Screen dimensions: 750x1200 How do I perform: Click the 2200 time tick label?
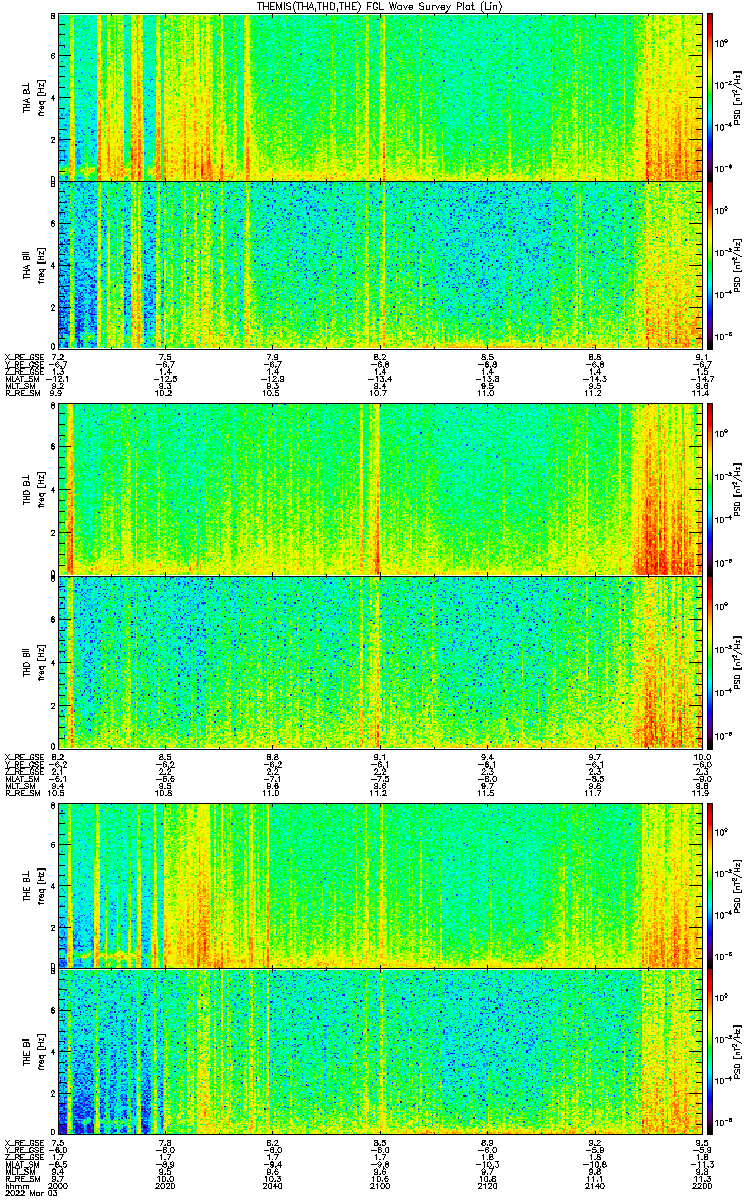(x=700, y=1186)
